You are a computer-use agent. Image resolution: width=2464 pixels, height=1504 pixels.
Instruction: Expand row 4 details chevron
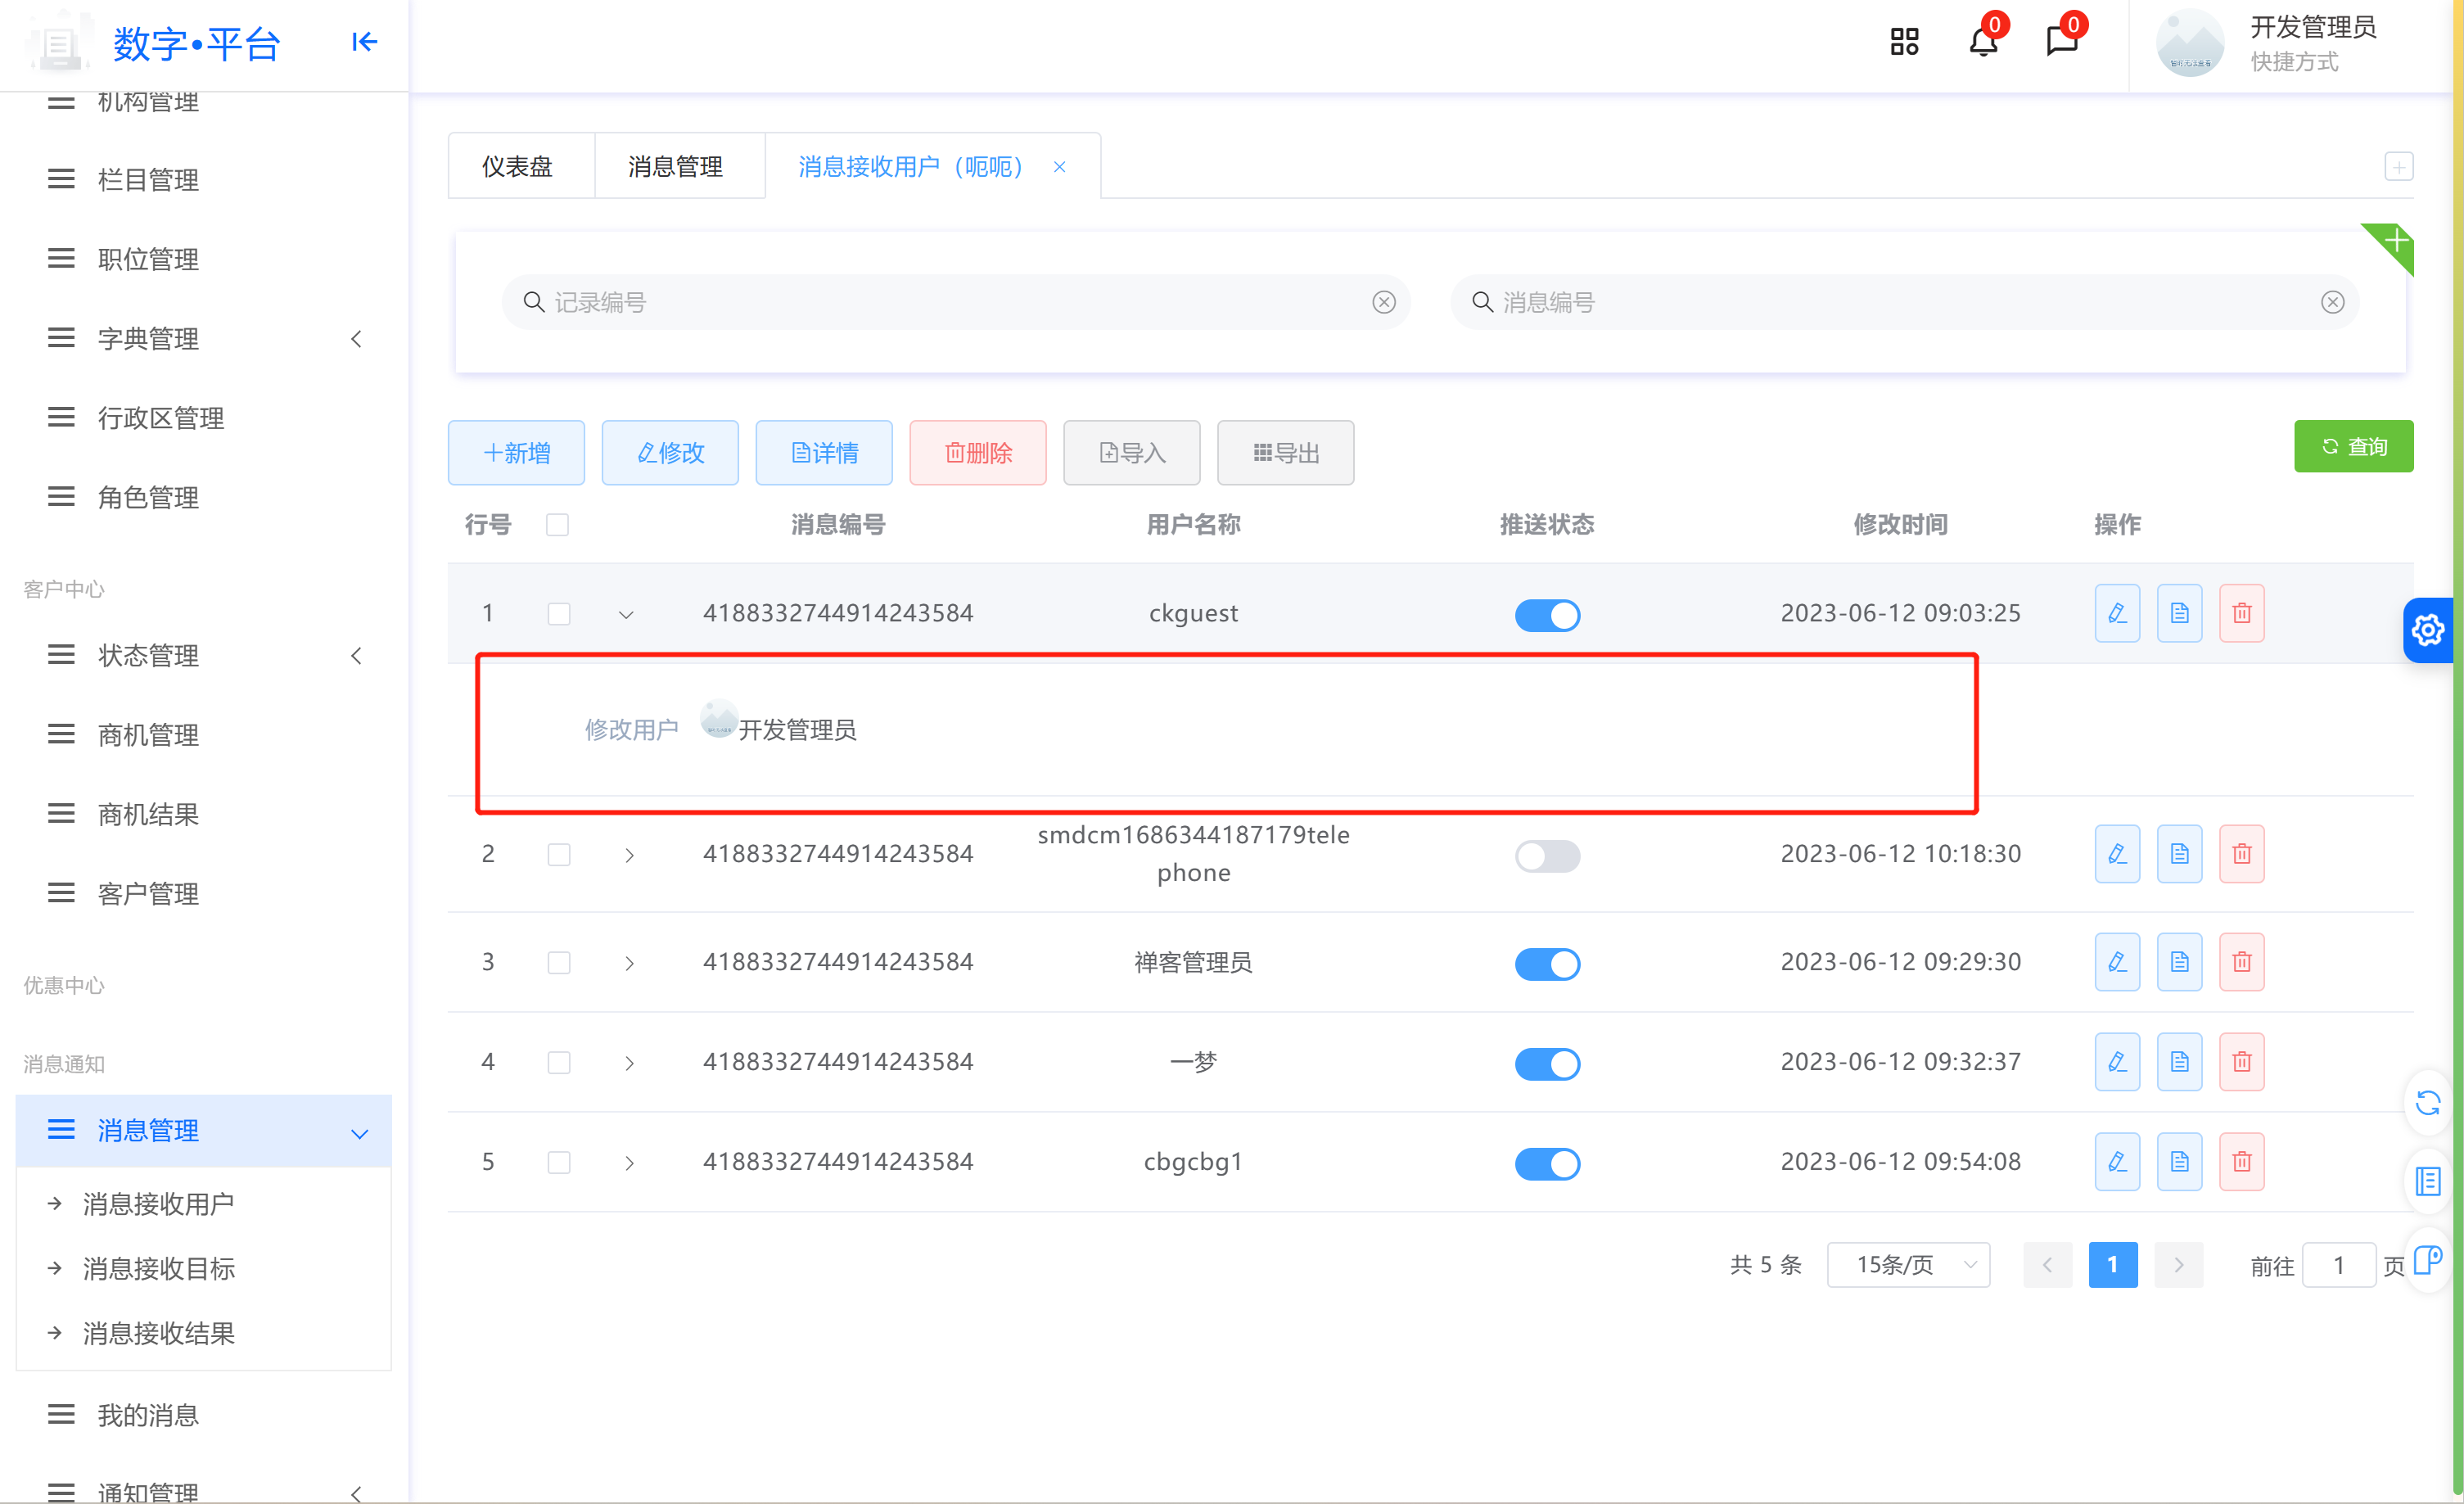tap(629, 1064)
